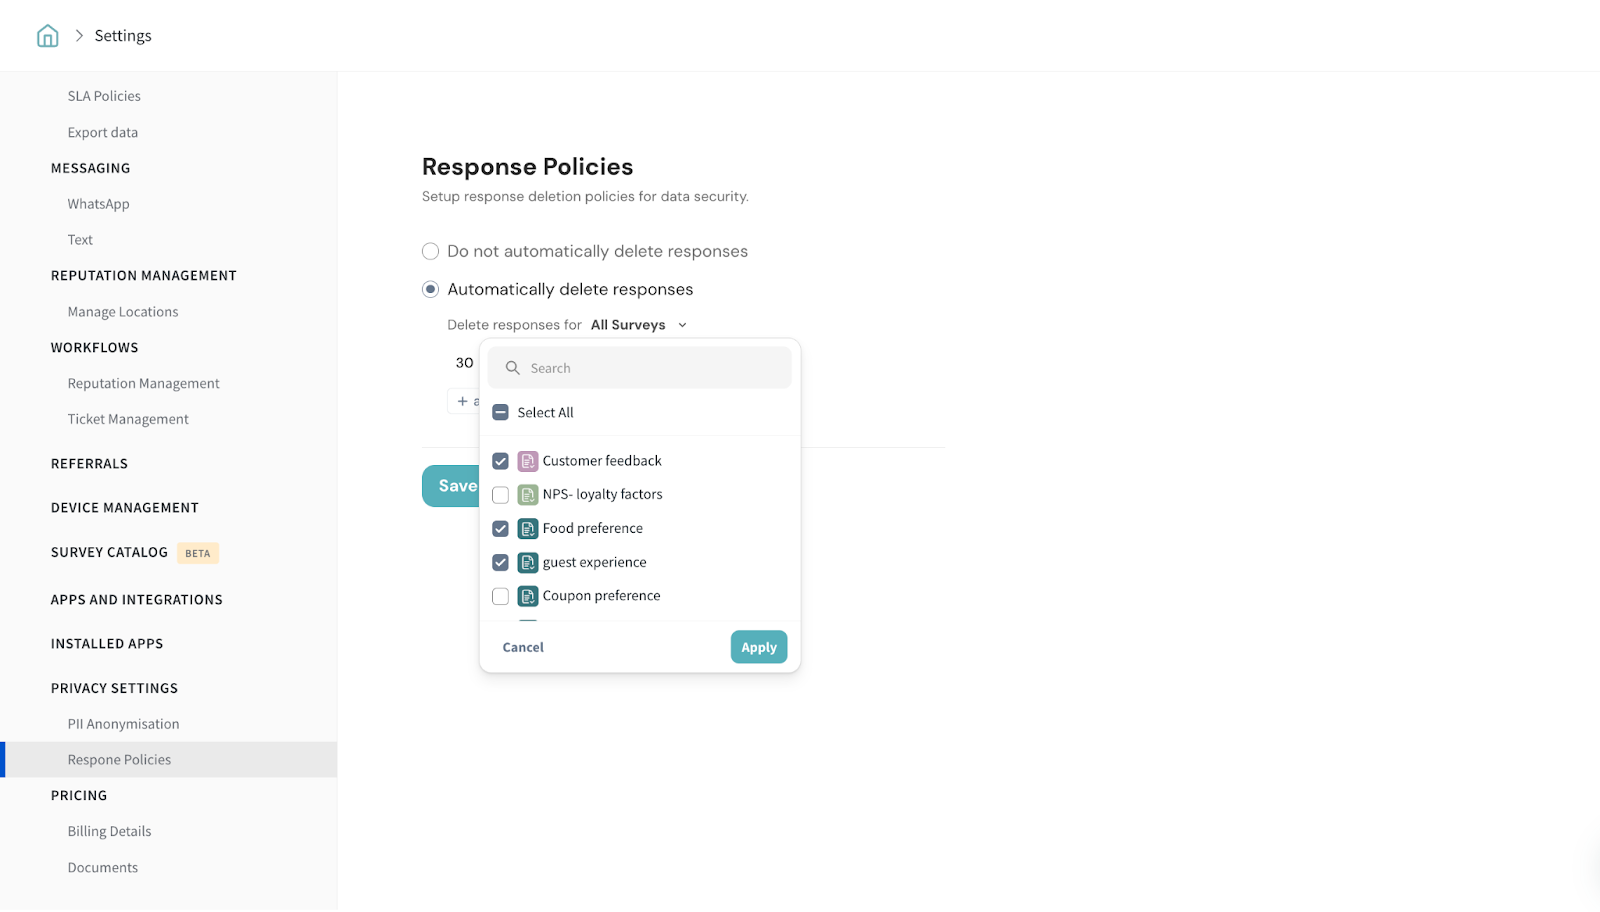Open PII Anonymisation settings
The width and height of the screenshot is (1600, 912).
coord(123,724)
